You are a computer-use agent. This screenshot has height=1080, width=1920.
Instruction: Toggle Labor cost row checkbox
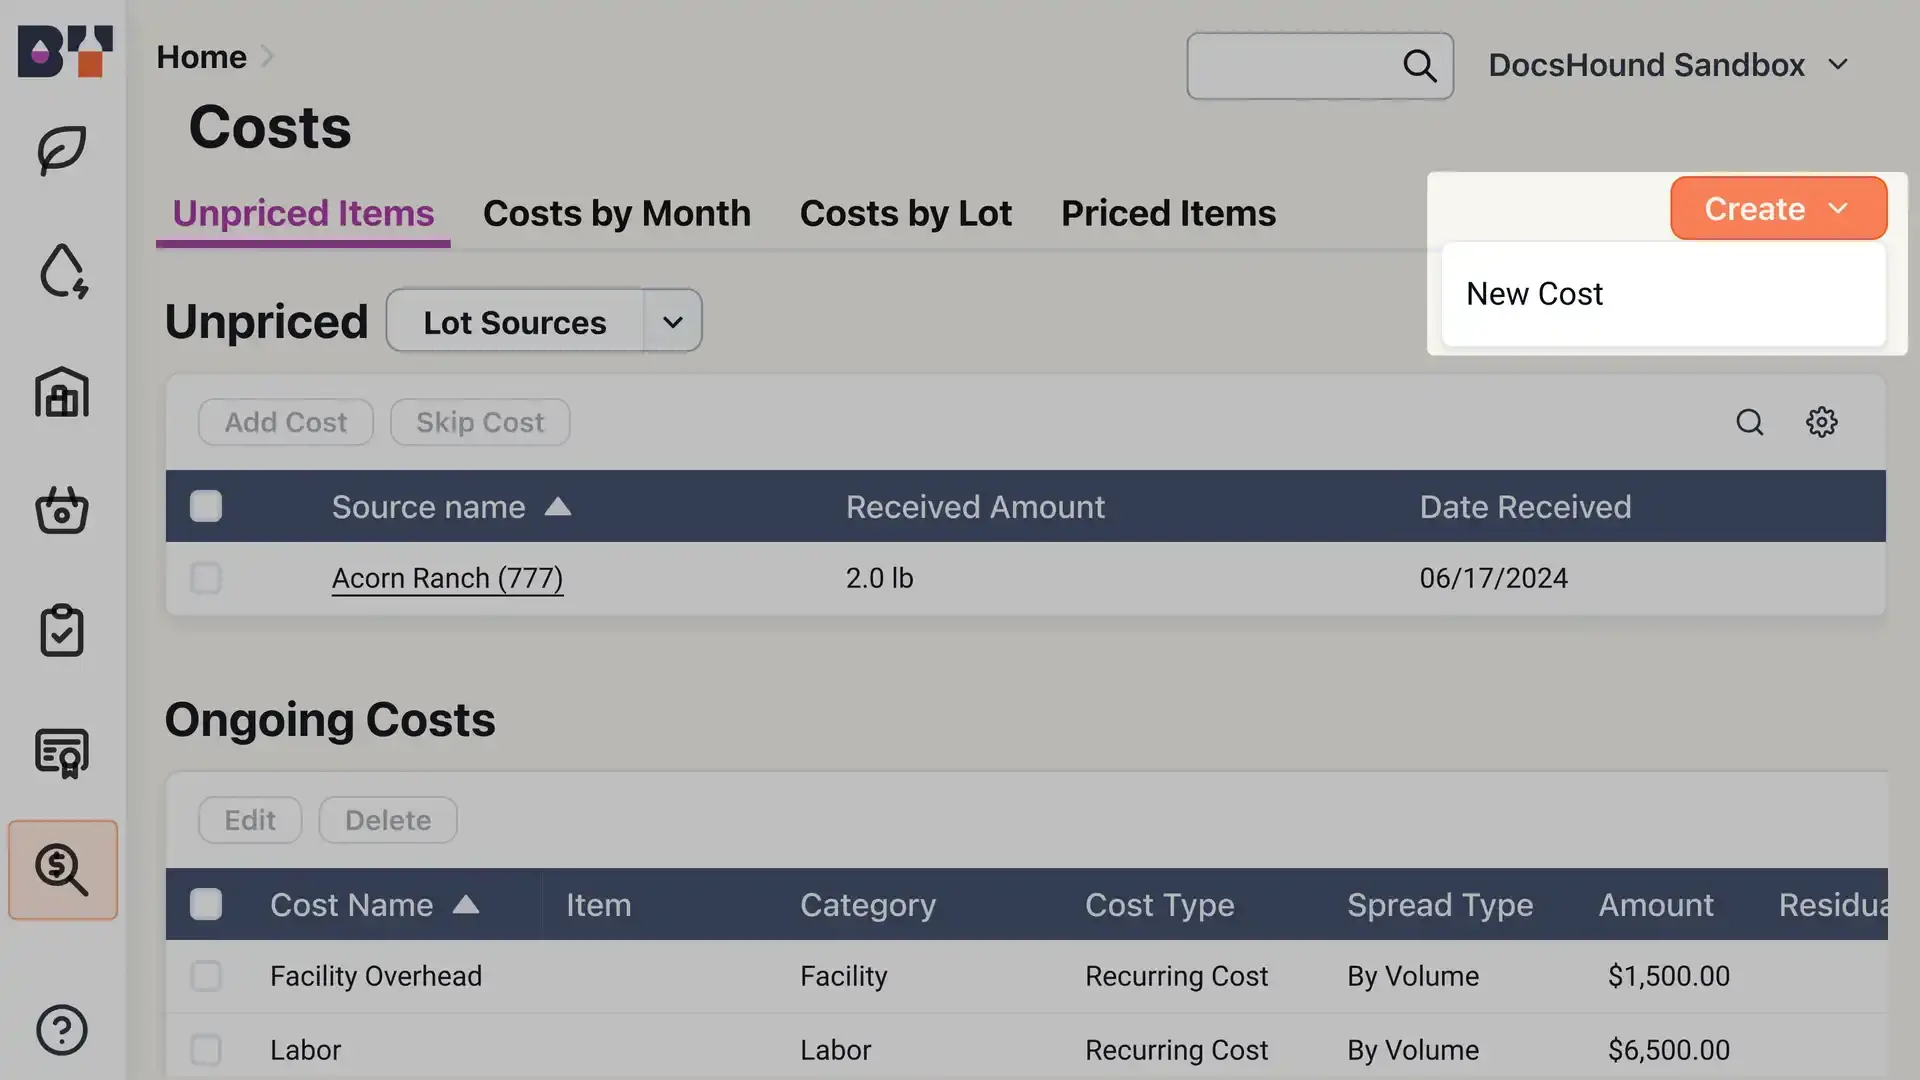pyautogui.click(x=204, y=1048)
